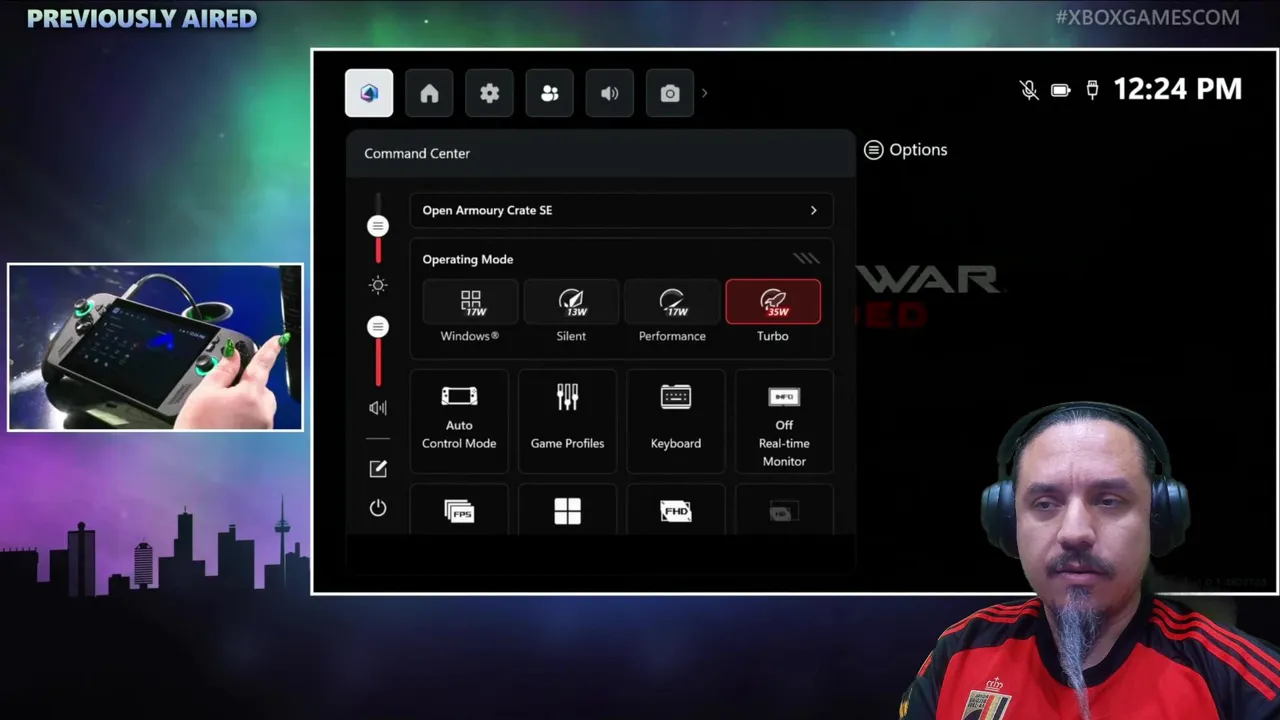Click the power plug status icon
This screenshot has height=720, width=1280.
(1092, 90)
